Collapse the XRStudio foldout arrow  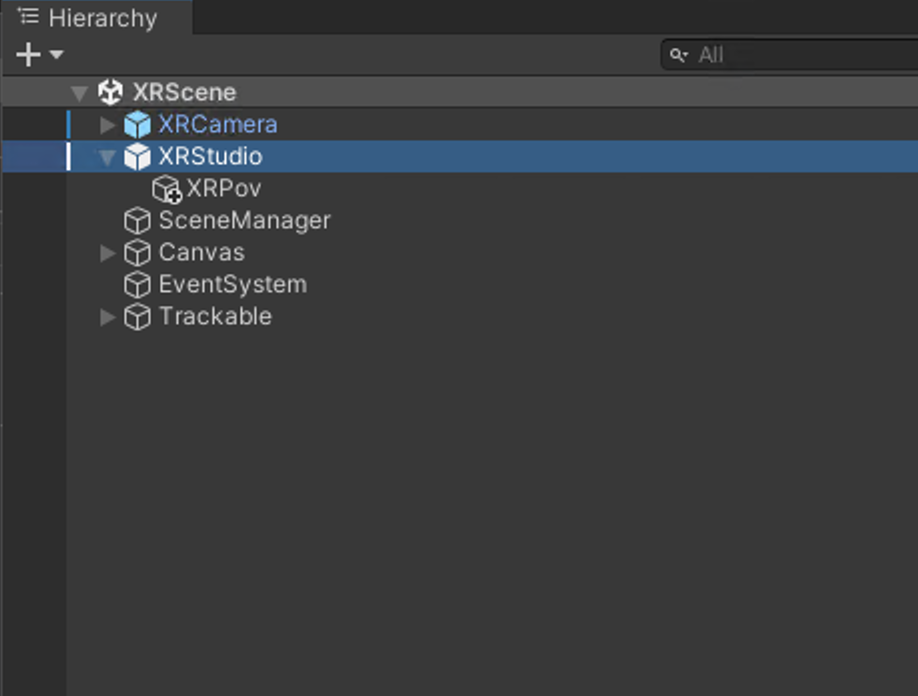pyautogui.click(x=107, y=157)
